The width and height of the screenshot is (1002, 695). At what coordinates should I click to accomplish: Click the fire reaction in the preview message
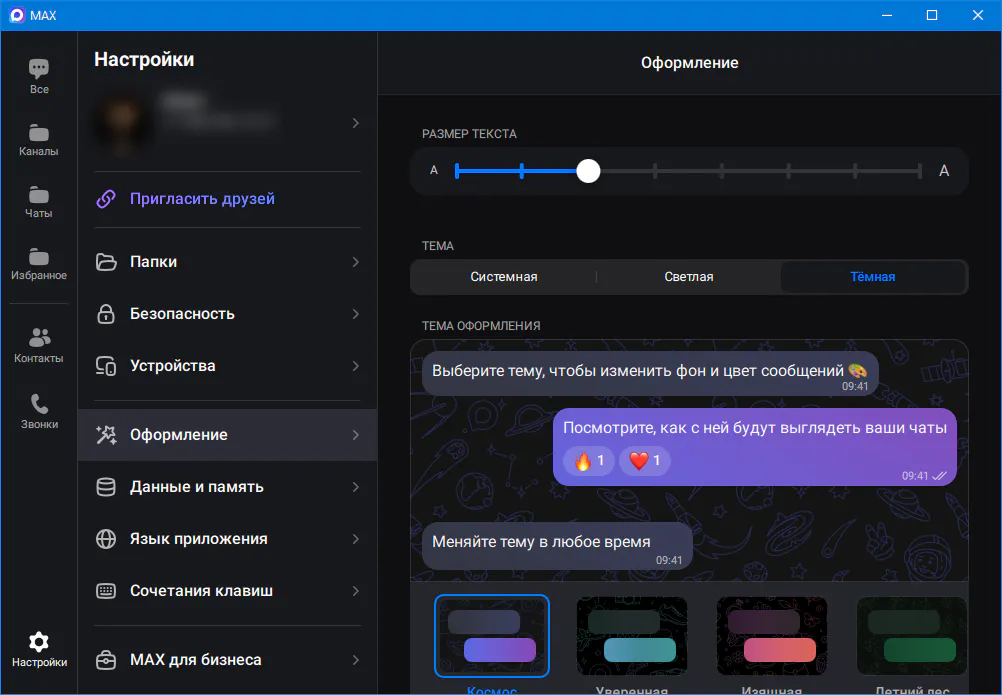pyautogui.click(x=589, y=461)
